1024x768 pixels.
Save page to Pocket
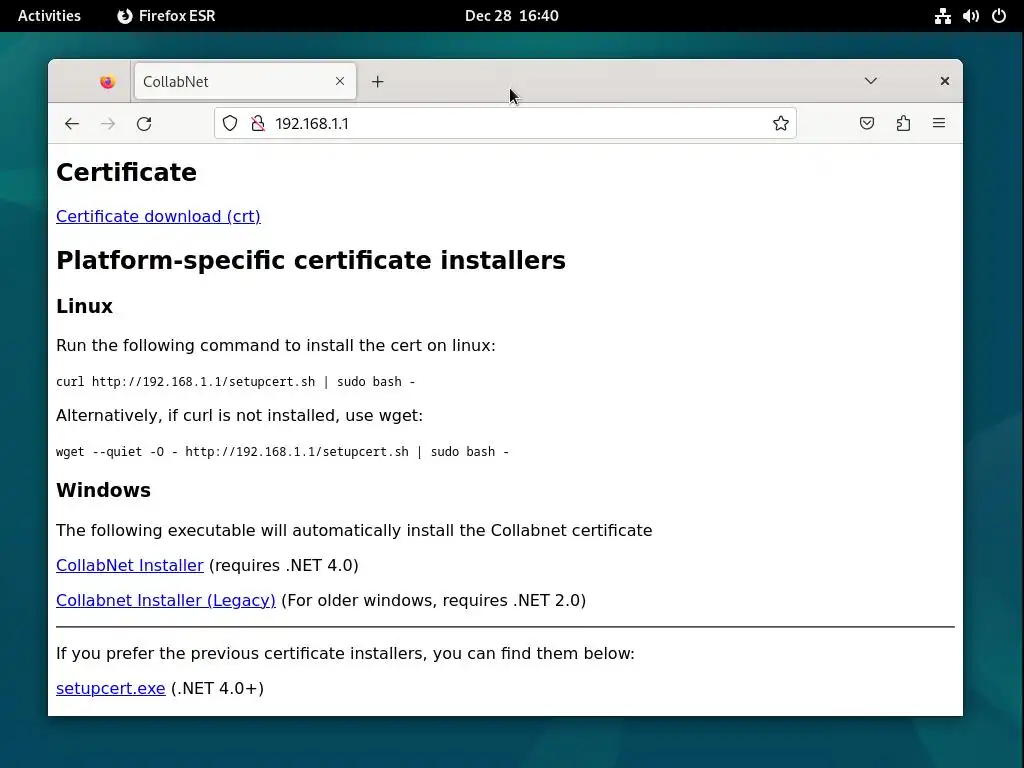coord(867,123)
